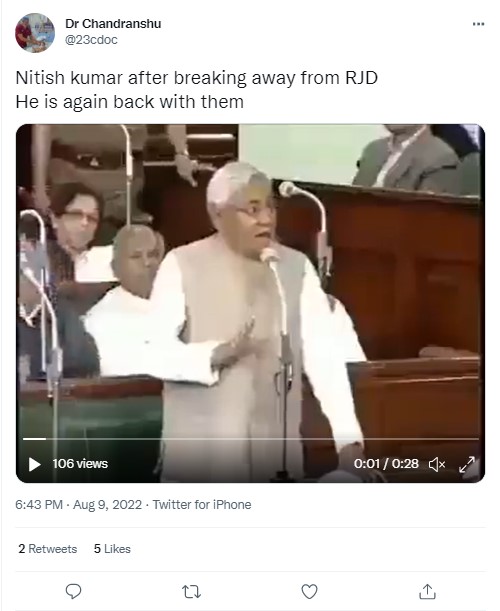Click the Twitter for iPhone source link
The image size is (500, 611).
click(202, 505)
